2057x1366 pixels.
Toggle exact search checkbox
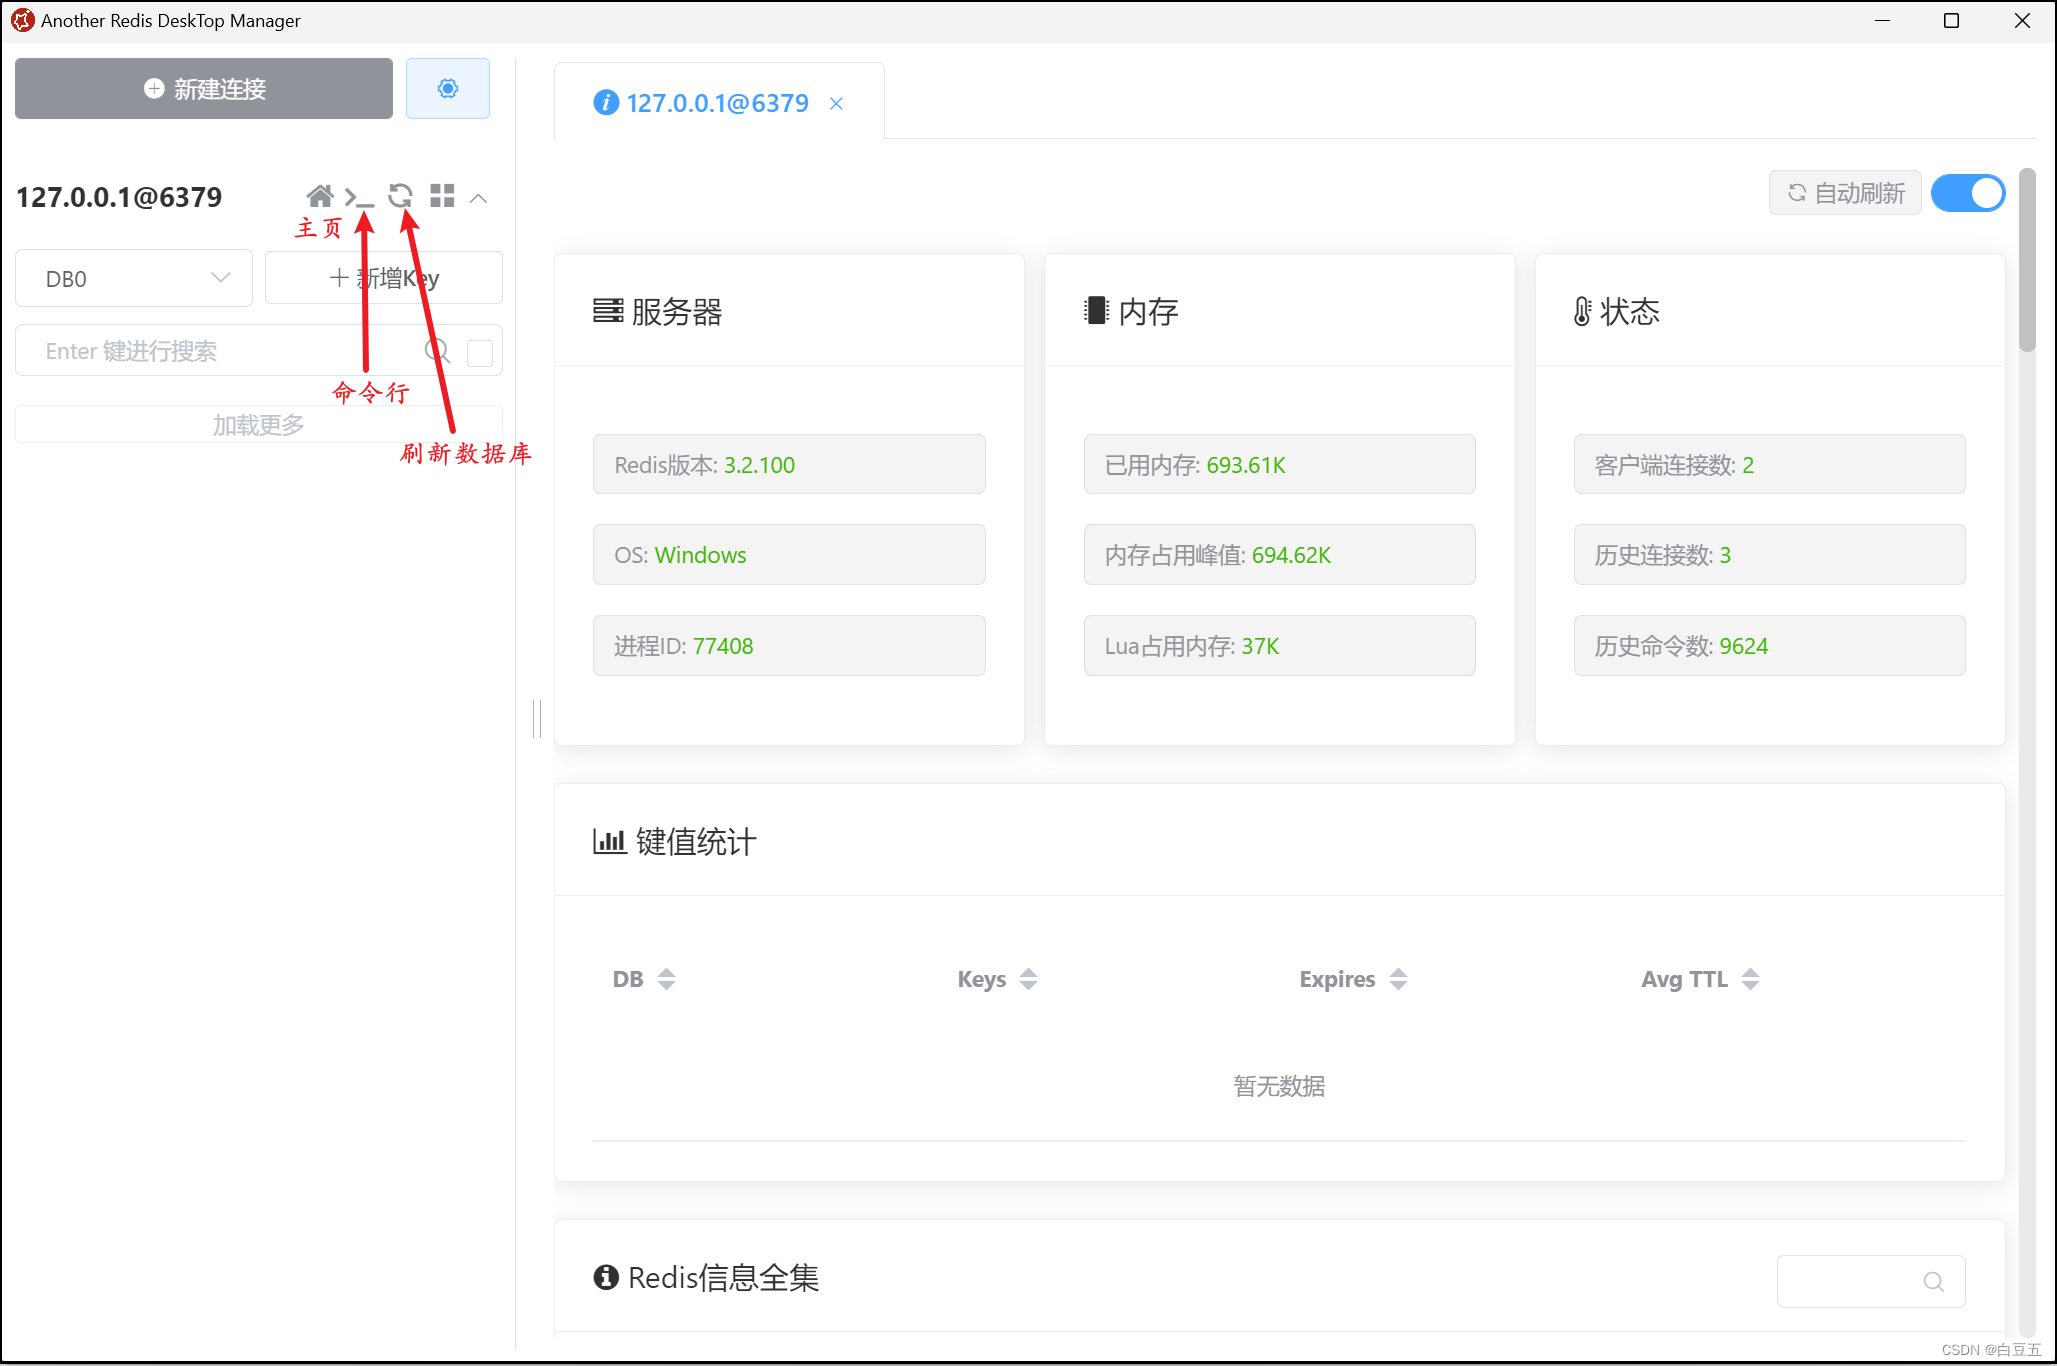[480, 353]
